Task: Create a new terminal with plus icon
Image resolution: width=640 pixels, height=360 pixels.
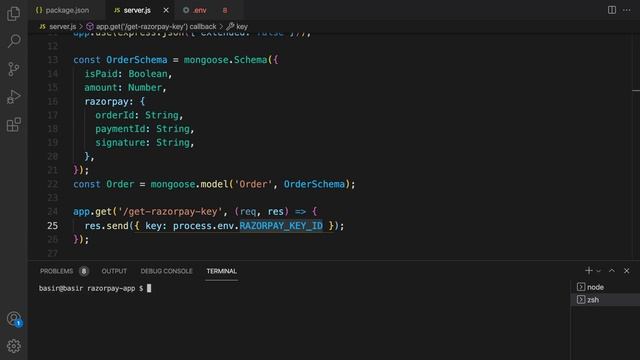Action: [589, 271]
